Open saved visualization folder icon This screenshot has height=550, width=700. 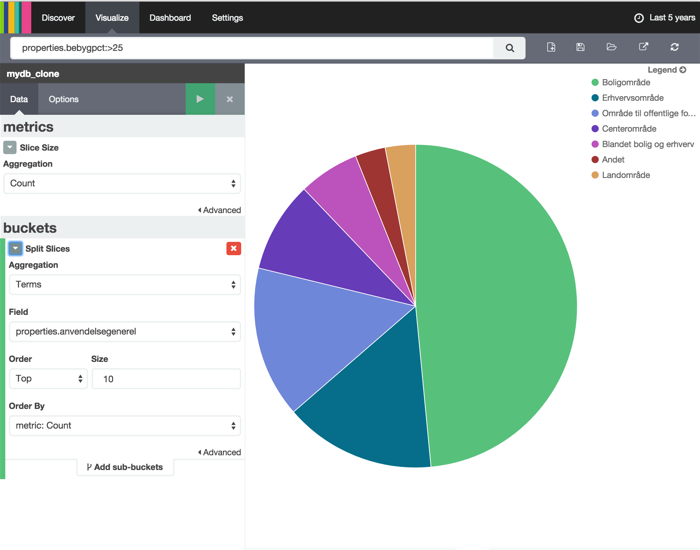coord(611,47)
